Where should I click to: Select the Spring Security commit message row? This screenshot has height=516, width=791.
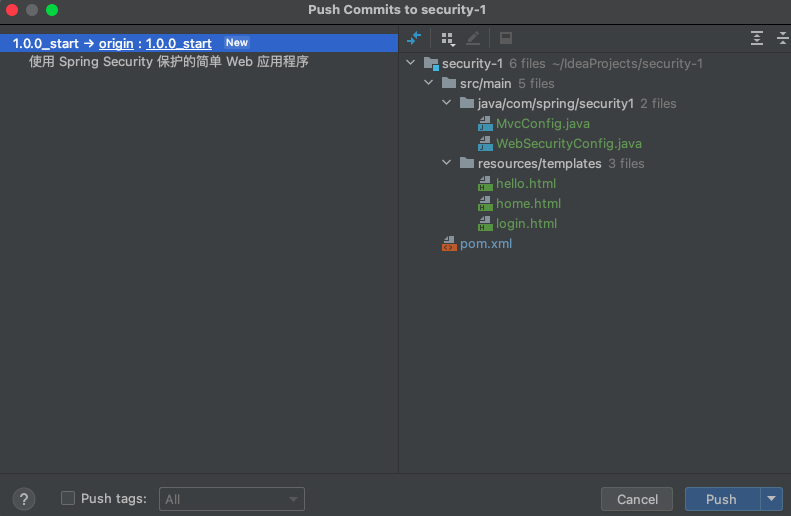(x=168, y=62)
